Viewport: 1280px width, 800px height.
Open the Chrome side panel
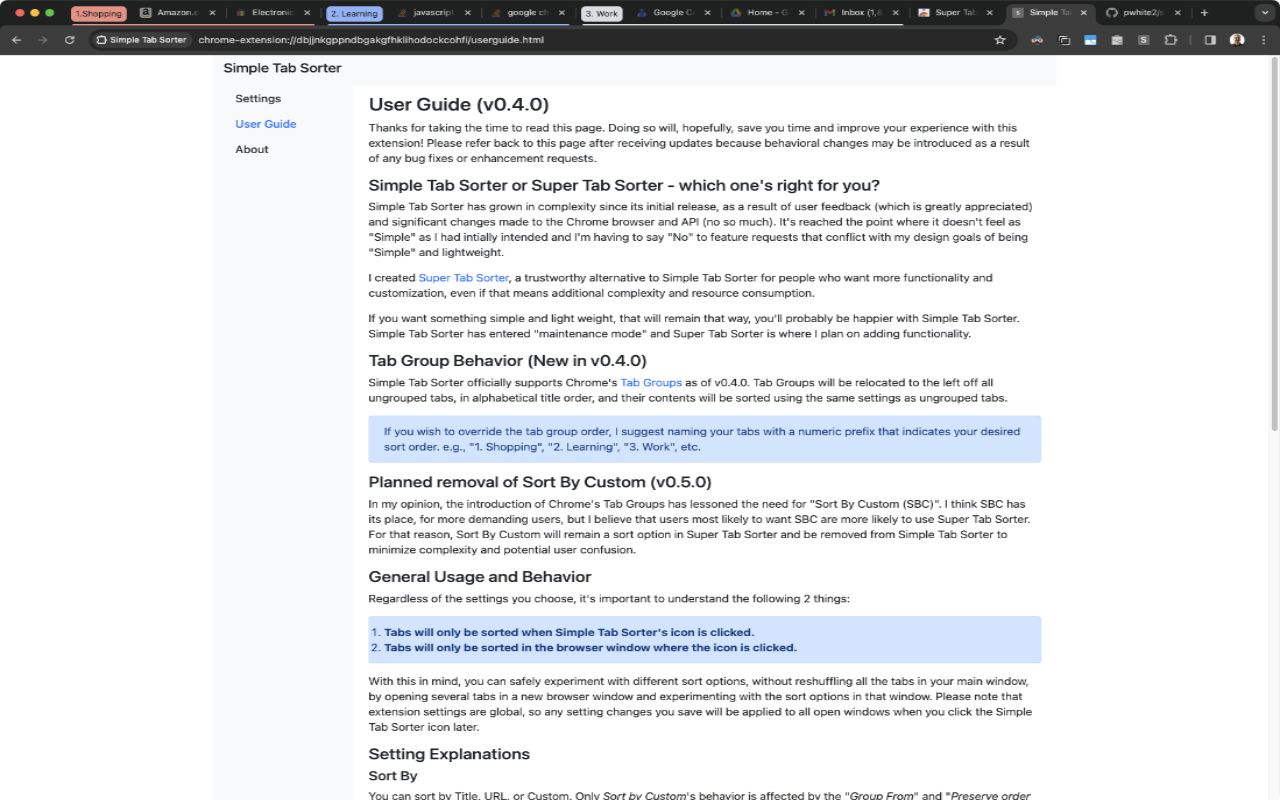(1209, 40)
